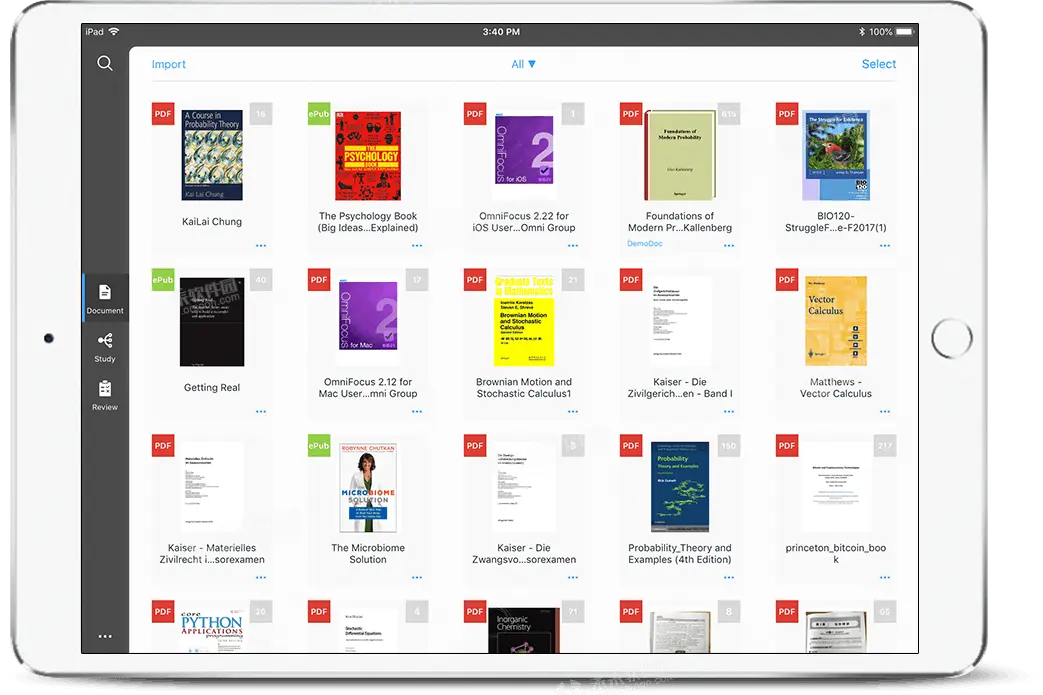Open more options for Getting Real

[x=261, y=412]
